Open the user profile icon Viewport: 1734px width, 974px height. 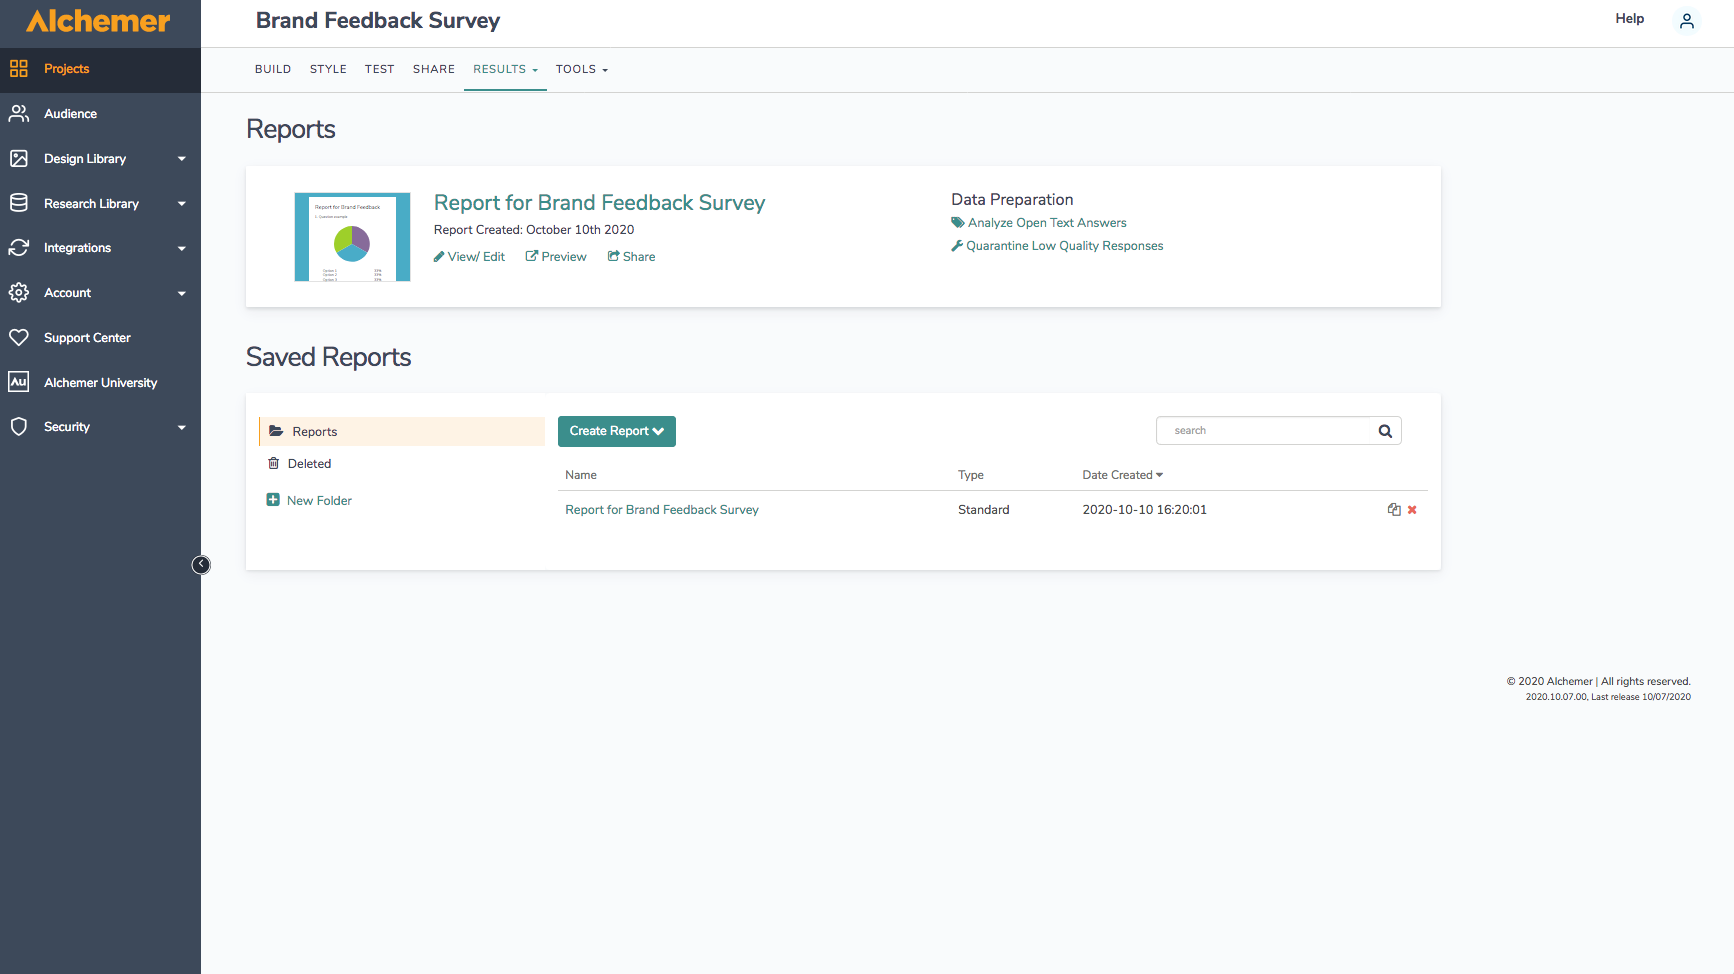pos(1687,21)
